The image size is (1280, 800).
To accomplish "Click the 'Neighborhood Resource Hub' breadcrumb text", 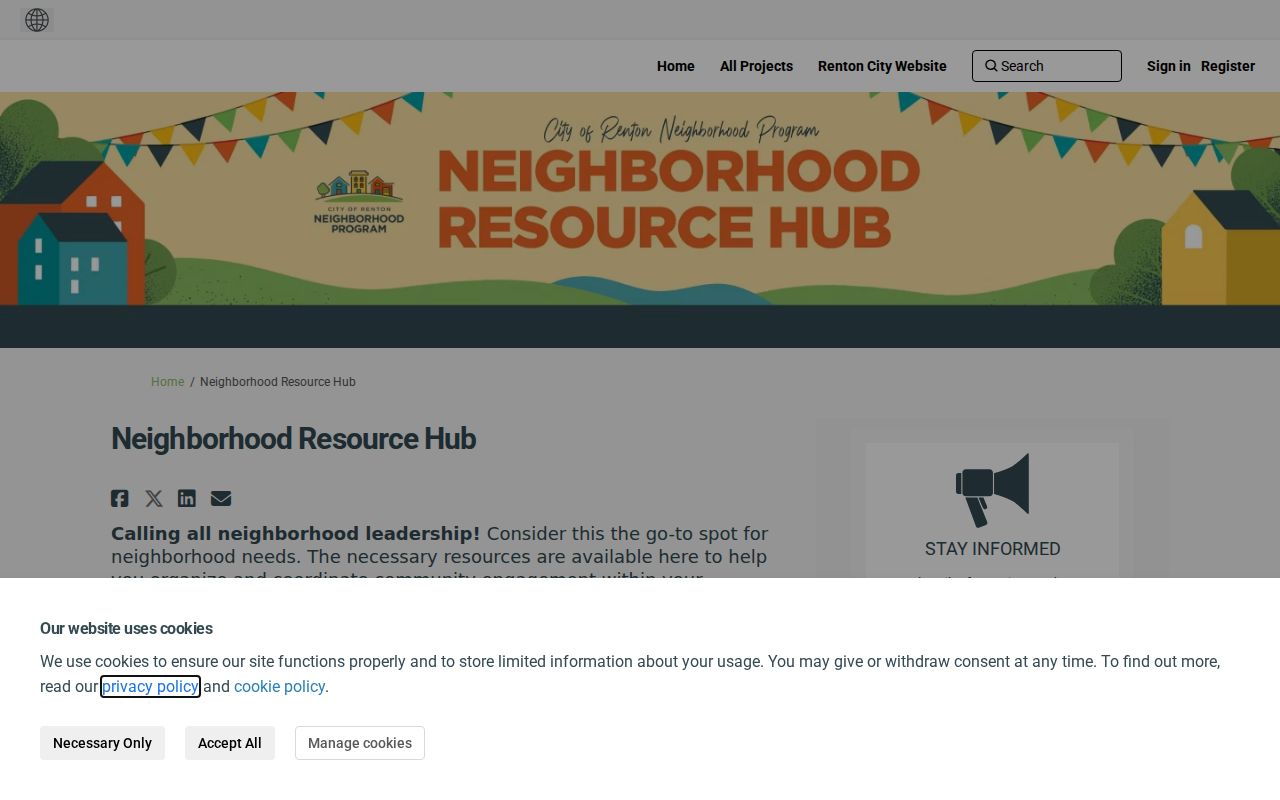I will click(x=278, y=382).
